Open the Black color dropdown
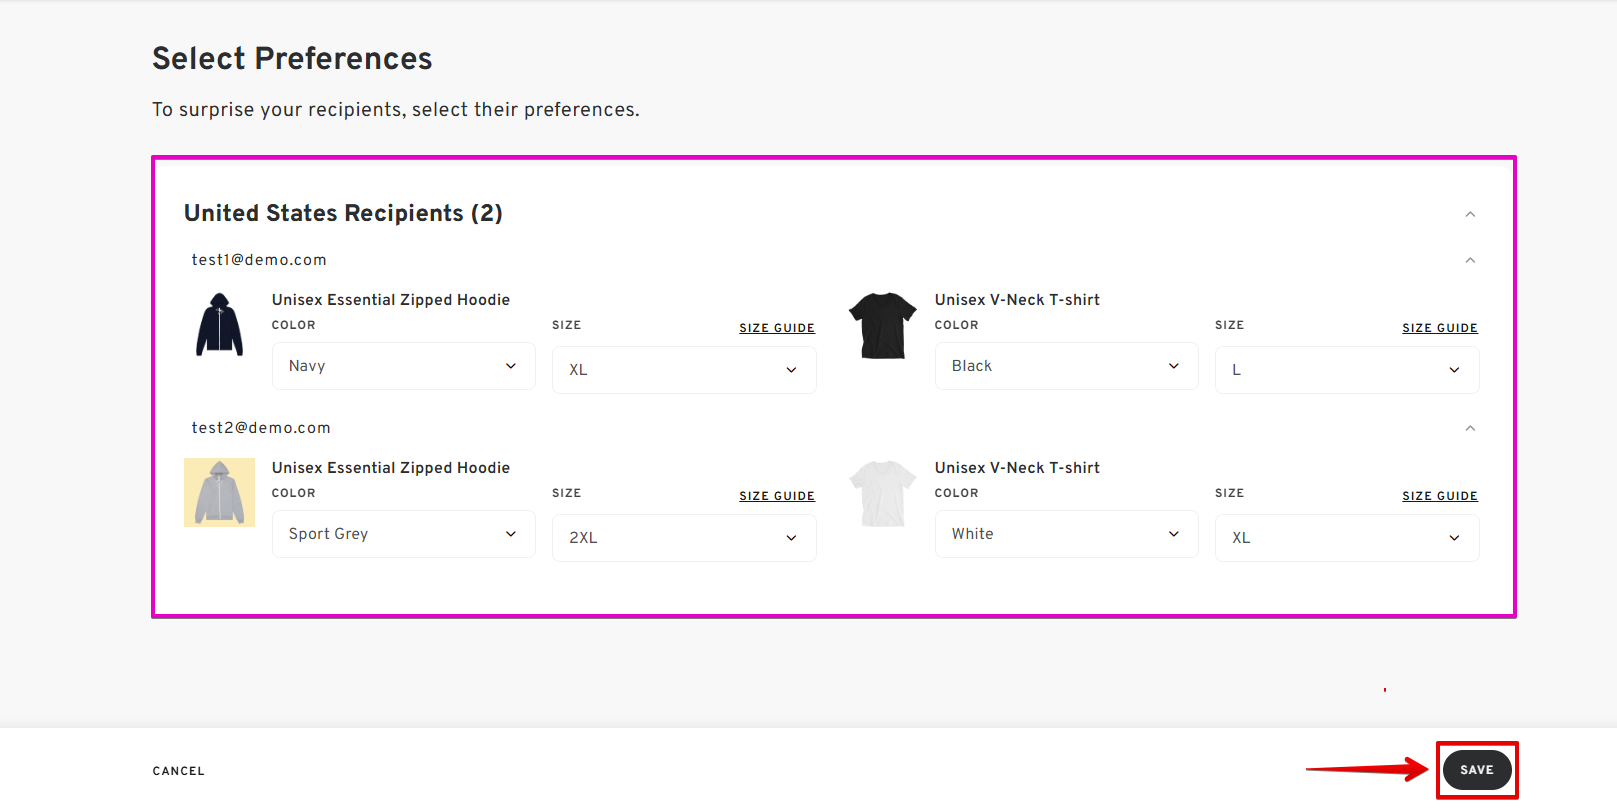 click(x=1067, y=366)
